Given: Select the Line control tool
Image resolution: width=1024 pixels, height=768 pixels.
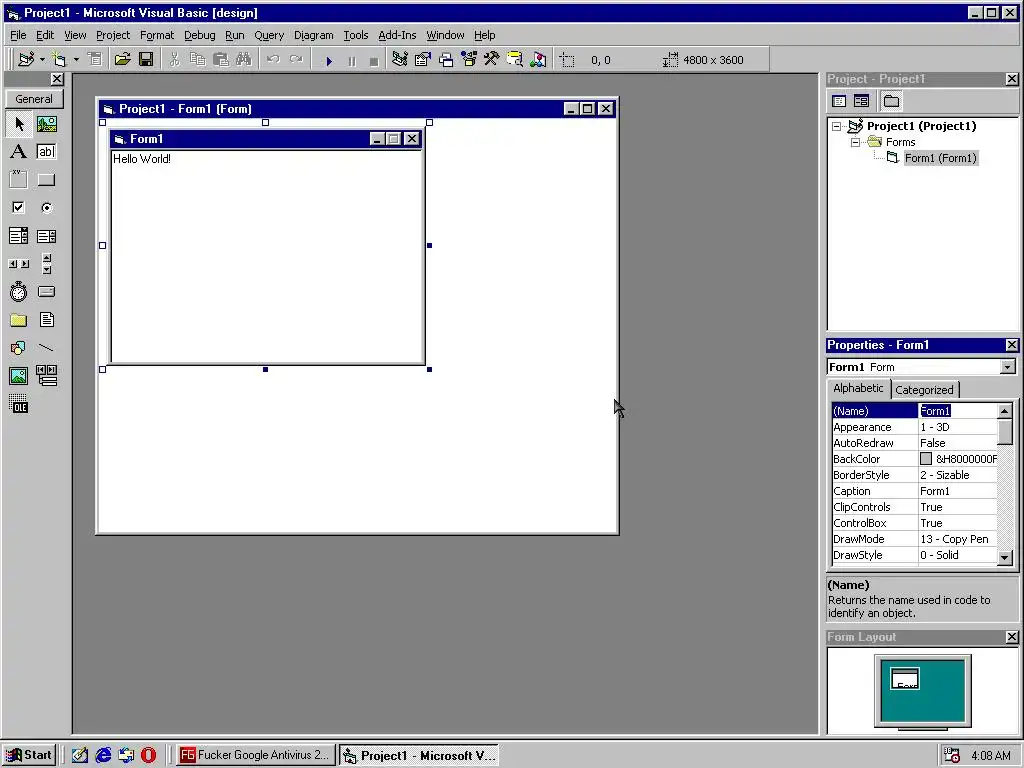Looking at the screenshot, I should coord(46,347).
